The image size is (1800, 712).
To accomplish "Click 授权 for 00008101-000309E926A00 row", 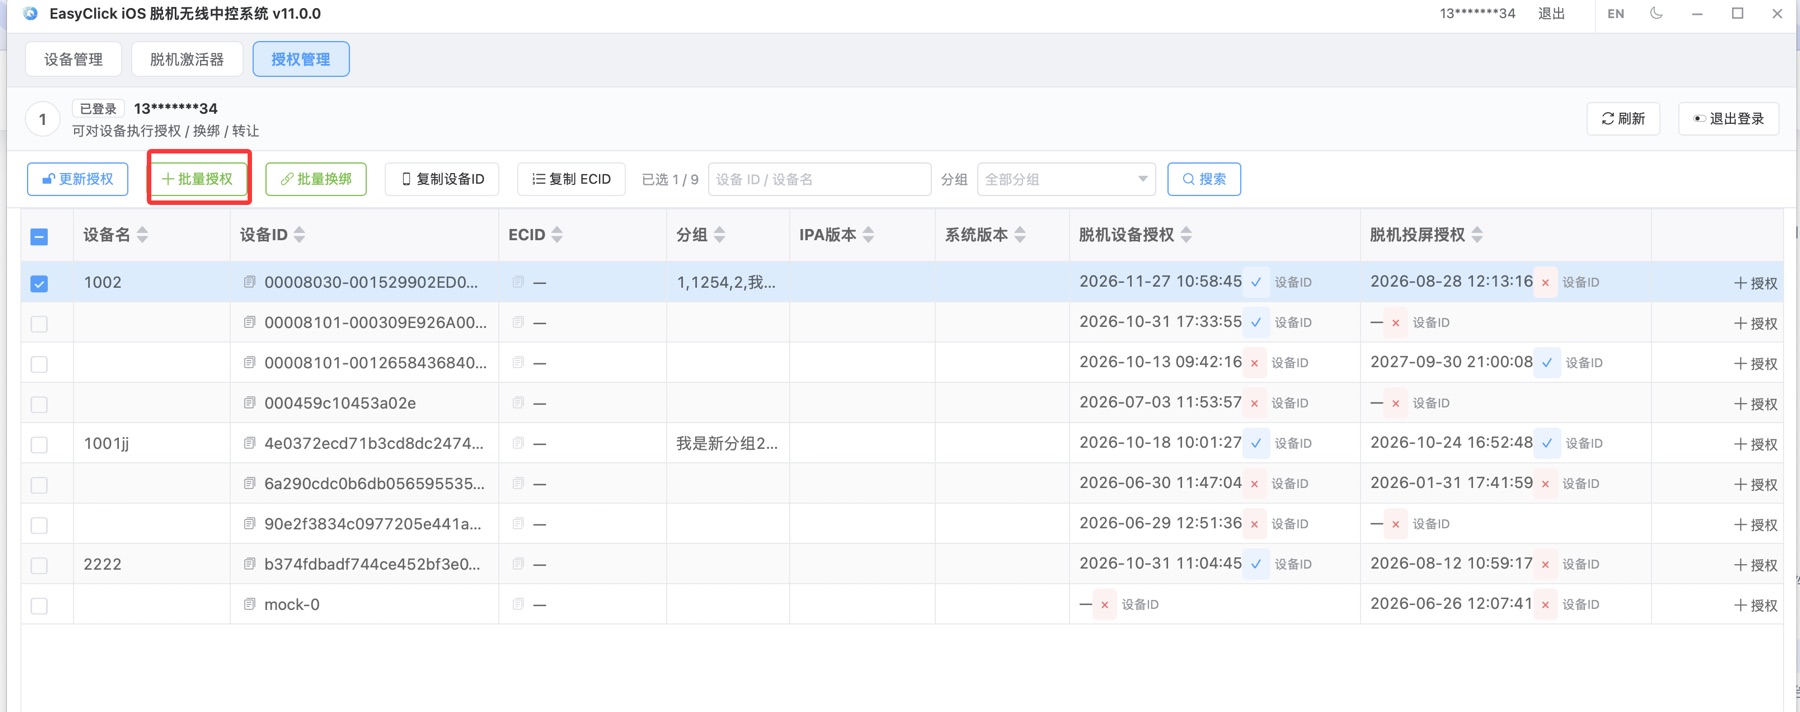I will click(x=1756, y=323).
